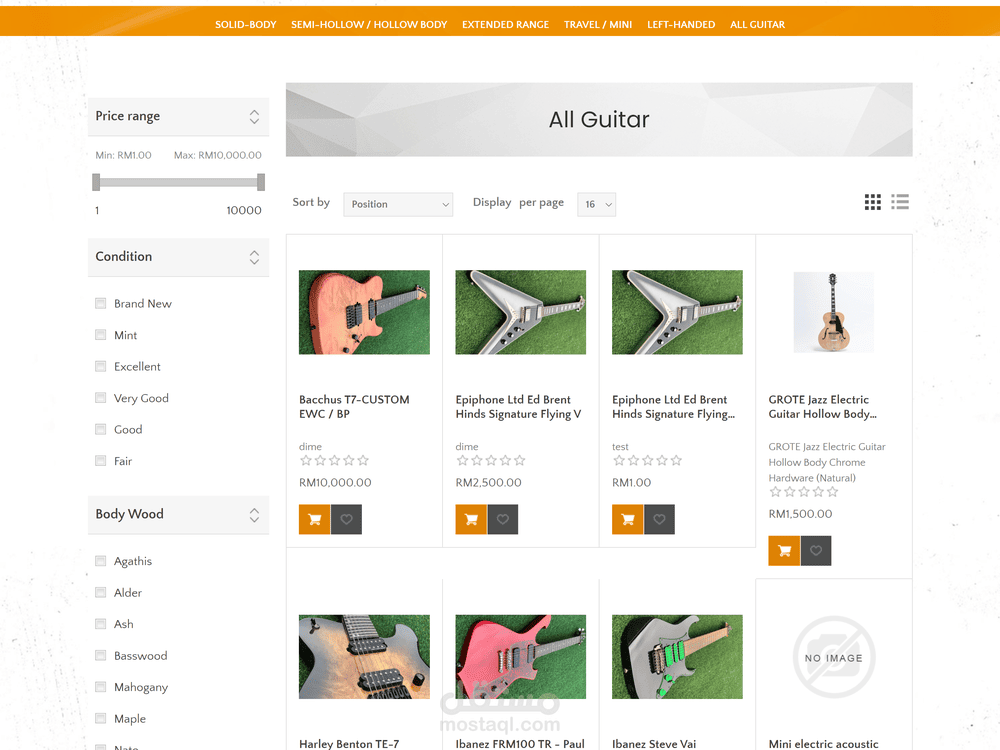Enable the Very Good condition filter

point(100,398)
